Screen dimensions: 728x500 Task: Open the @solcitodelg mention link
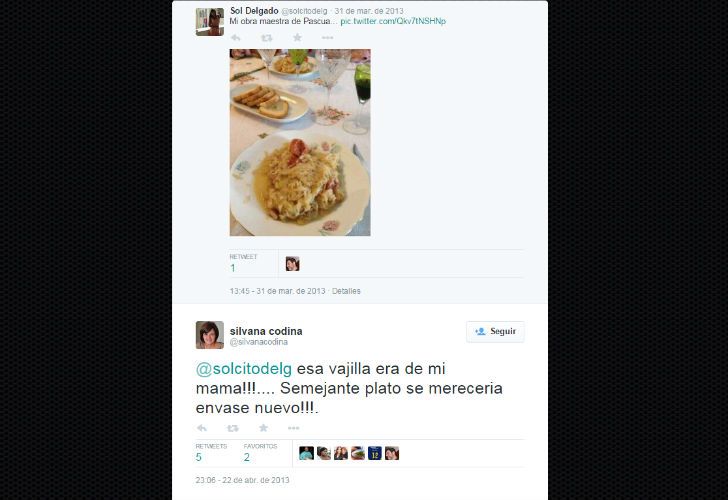(x=244, y=369)
